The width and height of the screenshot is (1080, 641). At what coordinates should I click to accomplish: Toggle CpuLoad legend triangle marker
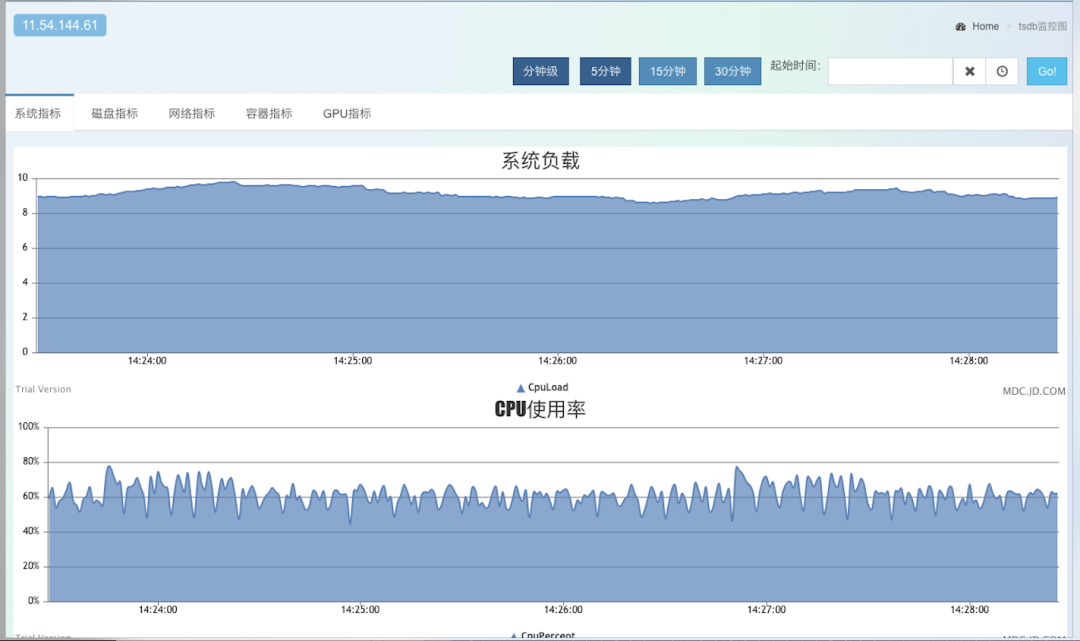coord(521,388)
